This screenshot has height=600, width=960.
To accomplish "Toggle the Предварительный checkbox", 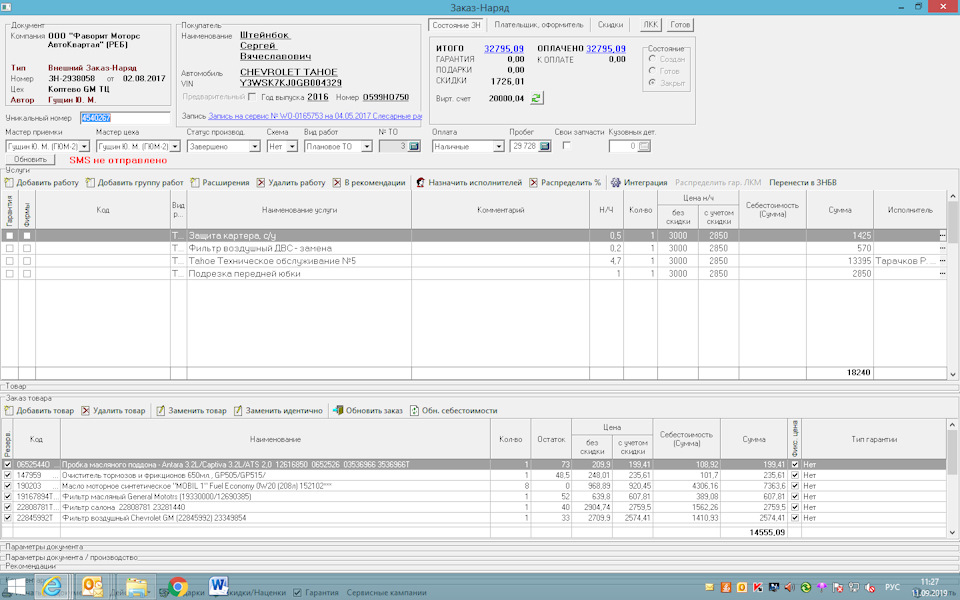I will [x=251, y=97].
